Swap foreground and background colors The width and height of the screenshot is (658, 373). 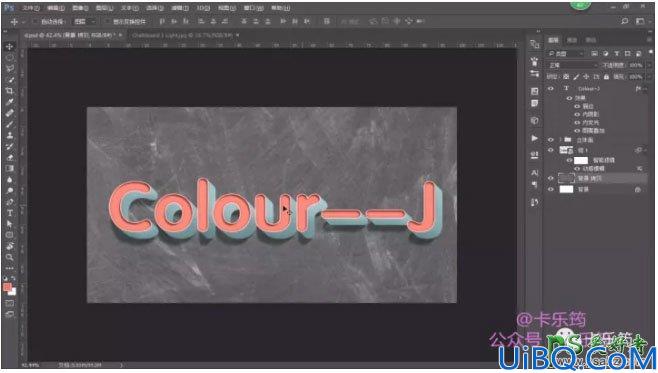coord(13,278)
